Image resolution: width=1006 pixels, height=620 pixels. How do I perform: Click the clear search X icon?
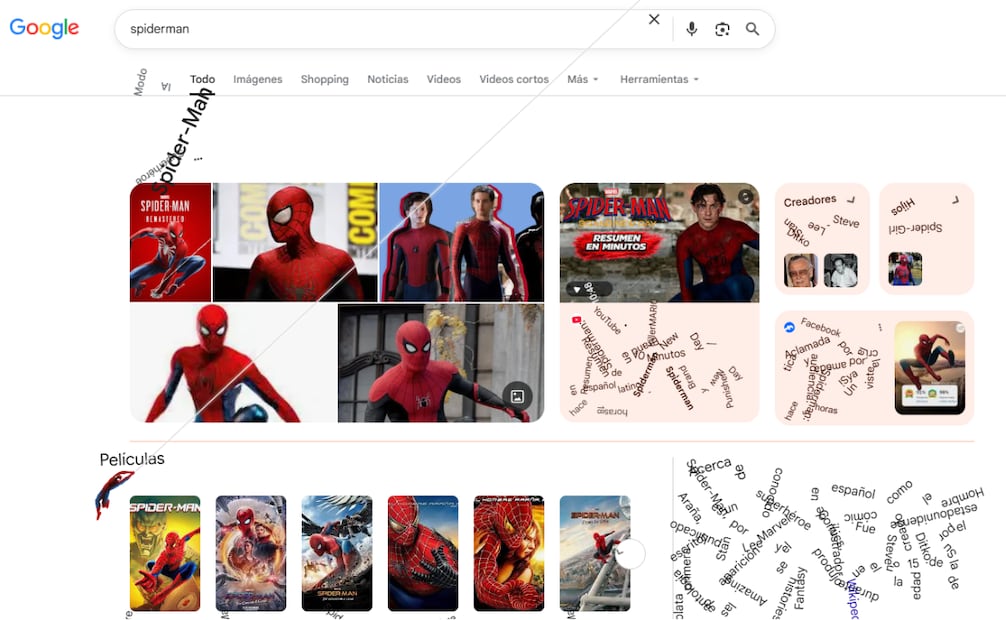coord(654,19)
